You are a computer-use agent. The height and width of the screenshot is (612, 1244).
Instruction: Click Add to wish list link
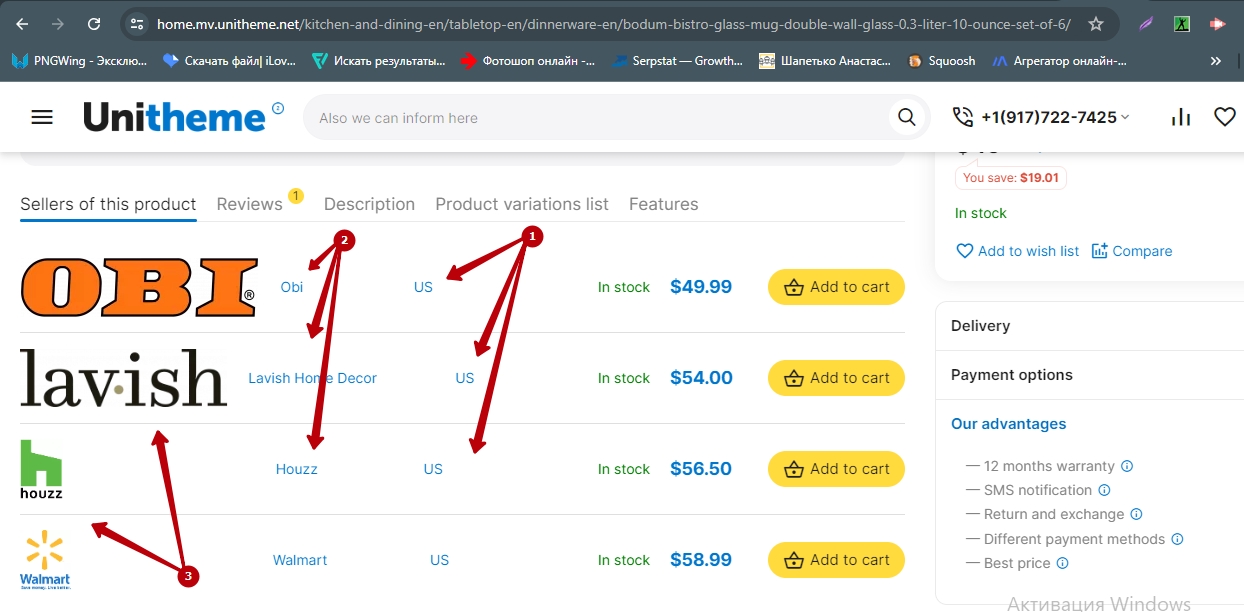click(x=1018, y=251)
